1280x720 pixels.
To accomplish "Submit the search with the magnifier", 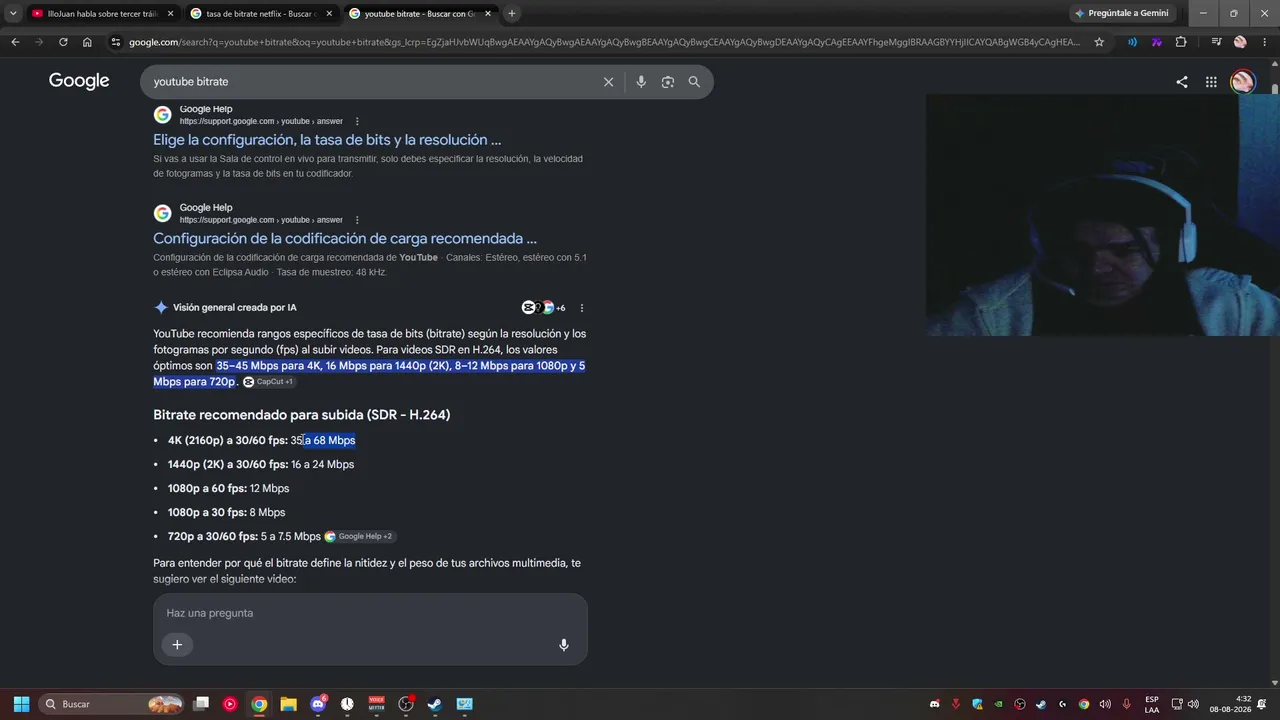I will pyautogui.click(x=694, y=82).
